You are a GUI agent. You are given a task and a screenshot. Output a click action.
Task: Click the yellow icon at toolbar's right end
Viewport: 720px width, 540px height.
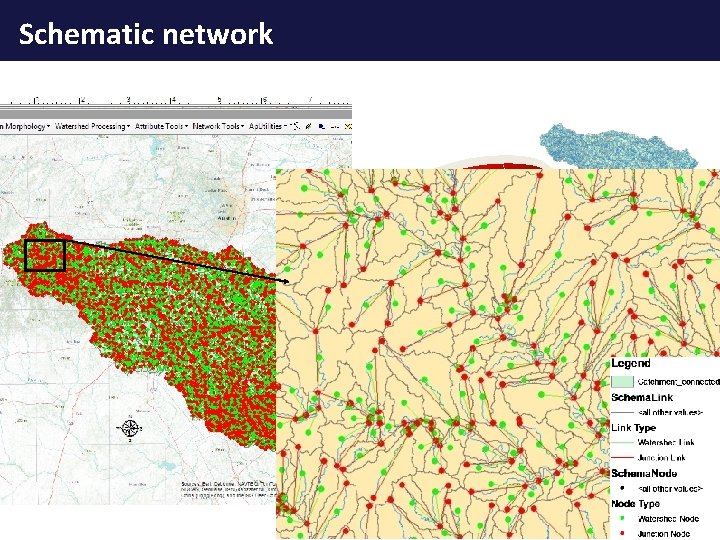348,126
